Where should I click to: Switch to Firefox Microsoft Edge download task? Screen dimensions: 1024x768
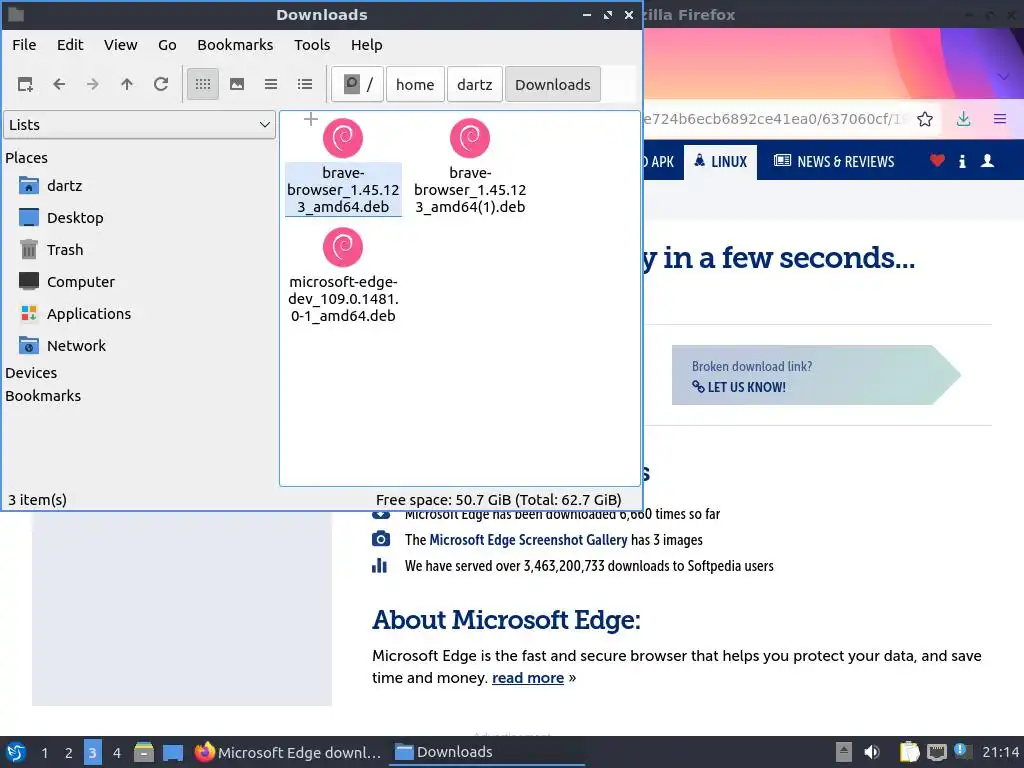[288, 752]
